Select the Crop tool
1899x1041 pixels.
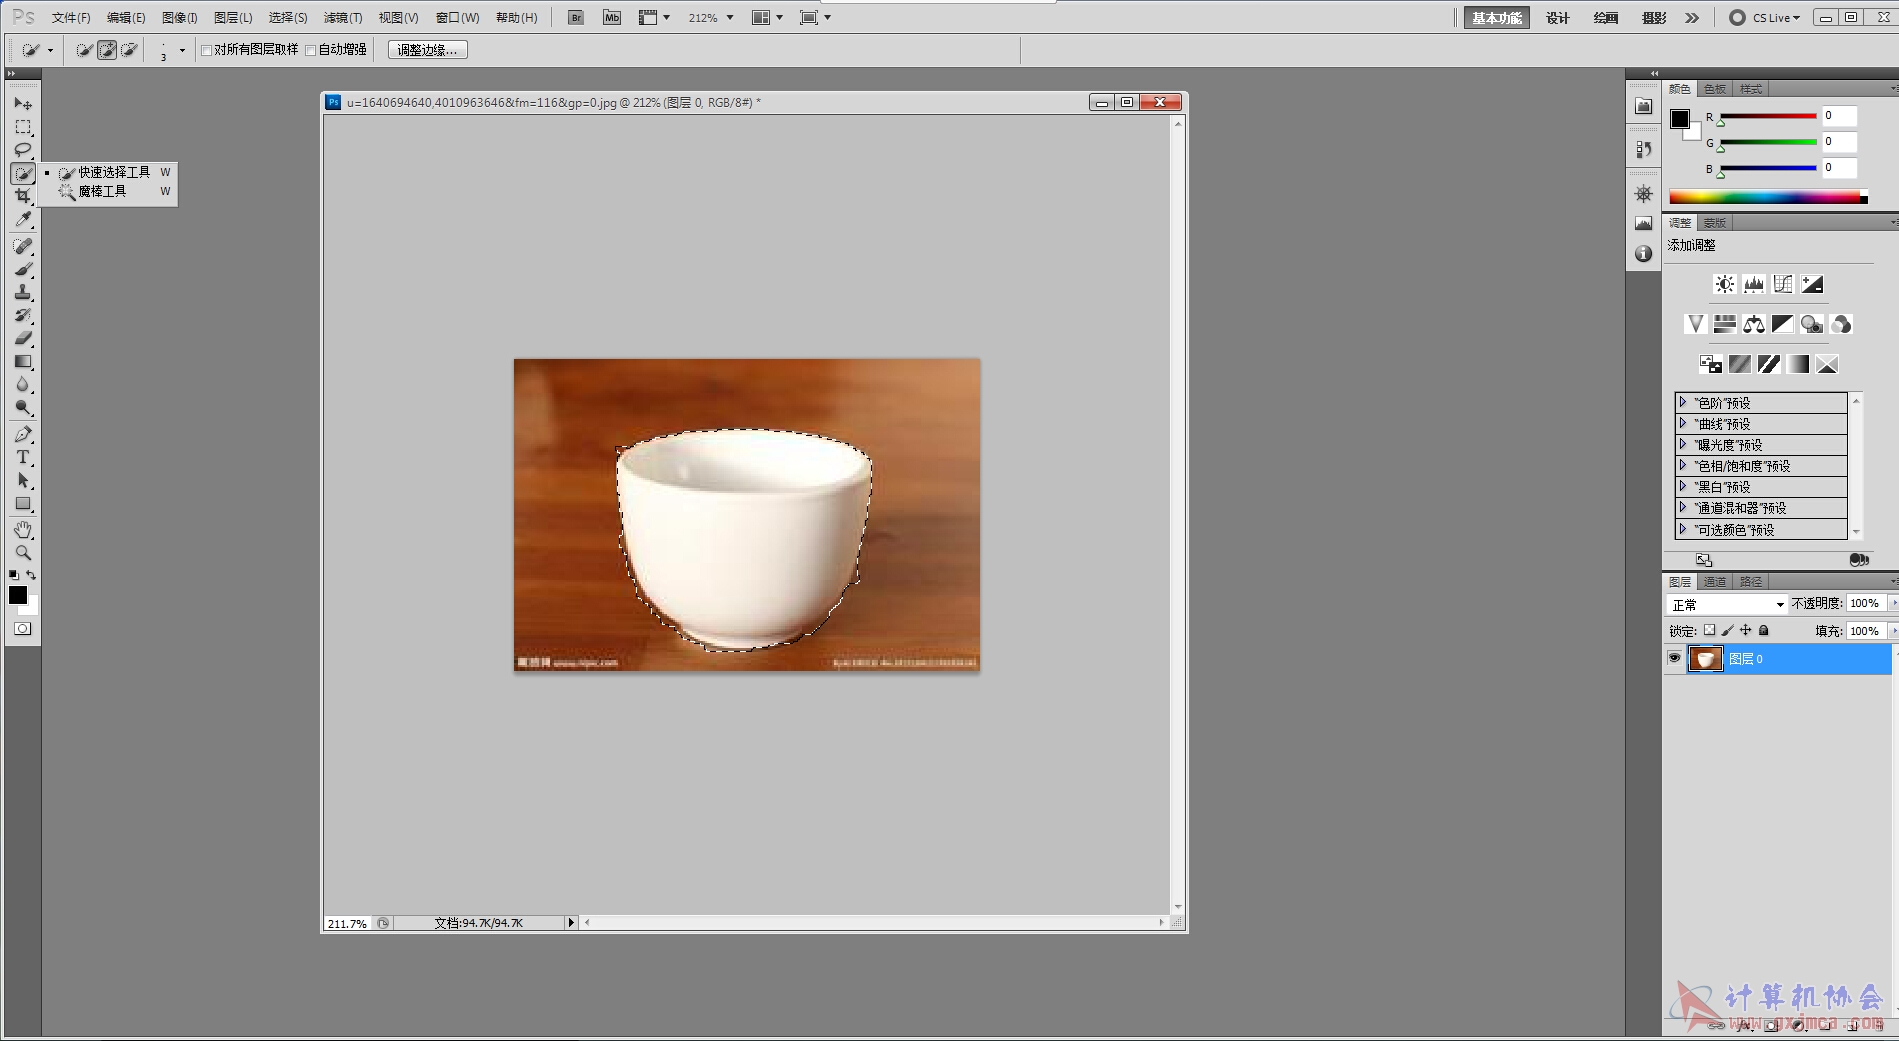pos(23,196)
